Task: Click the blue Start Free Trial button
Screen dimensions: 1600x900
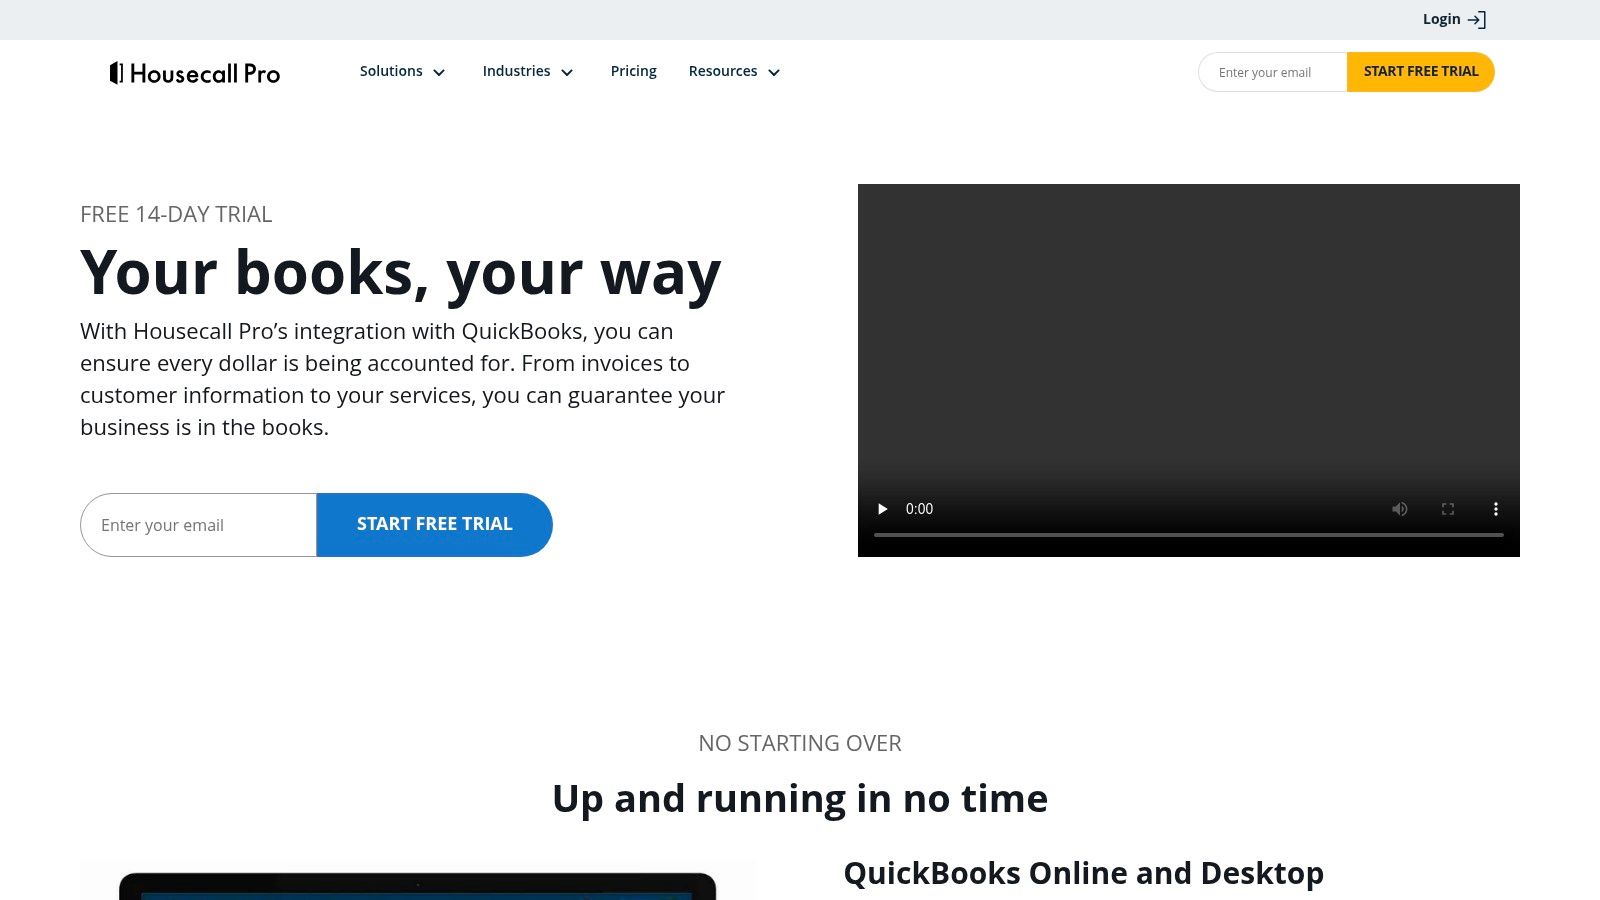Action: click(435, 525)
